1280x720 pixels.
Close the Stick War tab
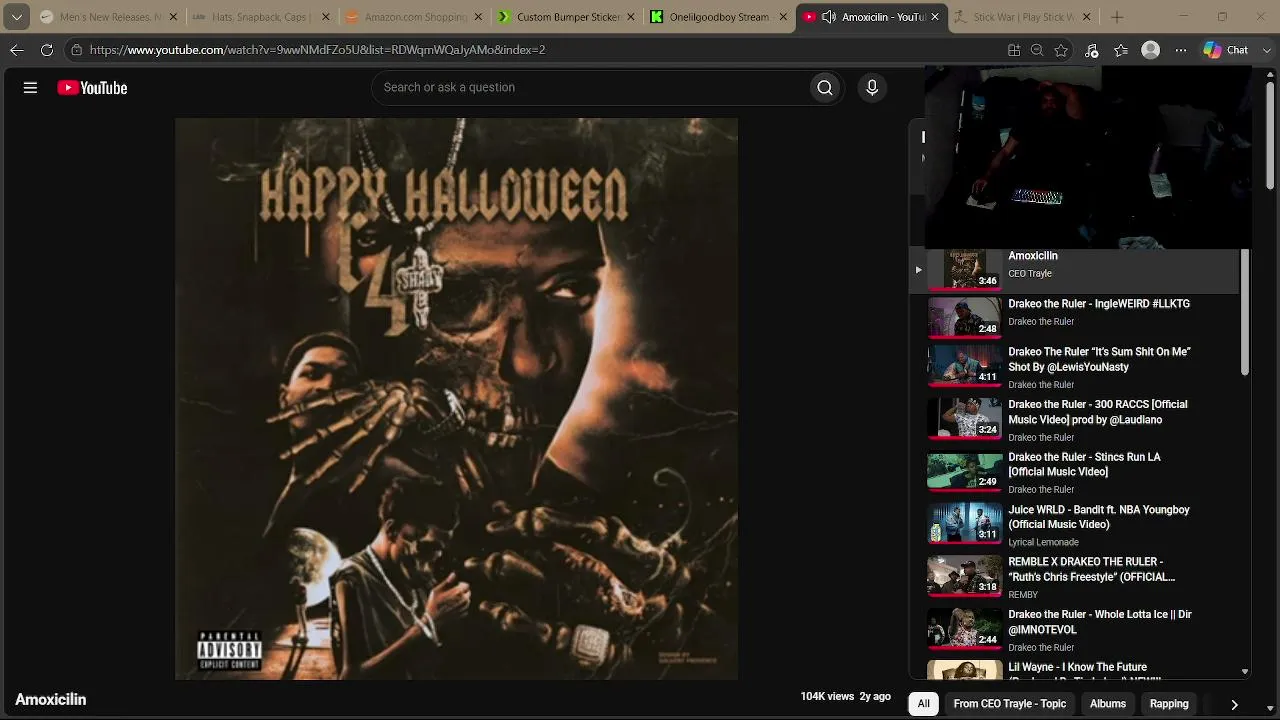1087,17
